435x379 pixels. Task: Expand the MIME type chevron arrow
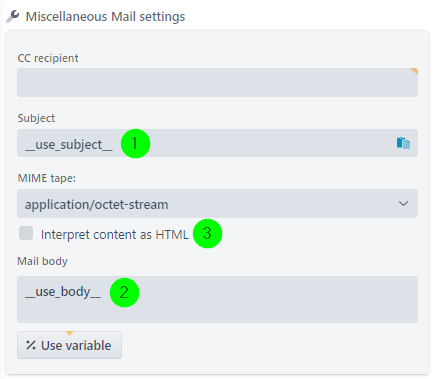(x=403, y=203)
